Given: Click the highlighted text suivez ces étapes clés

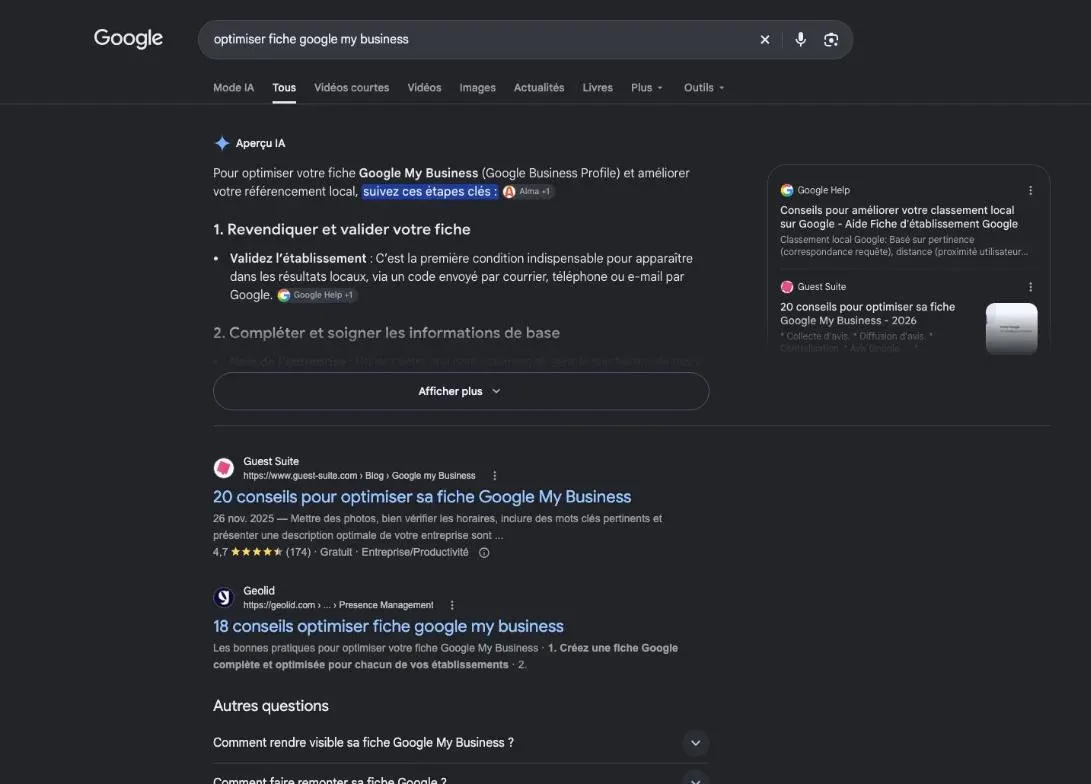Looking at the screenshot, I should (430, 191).
